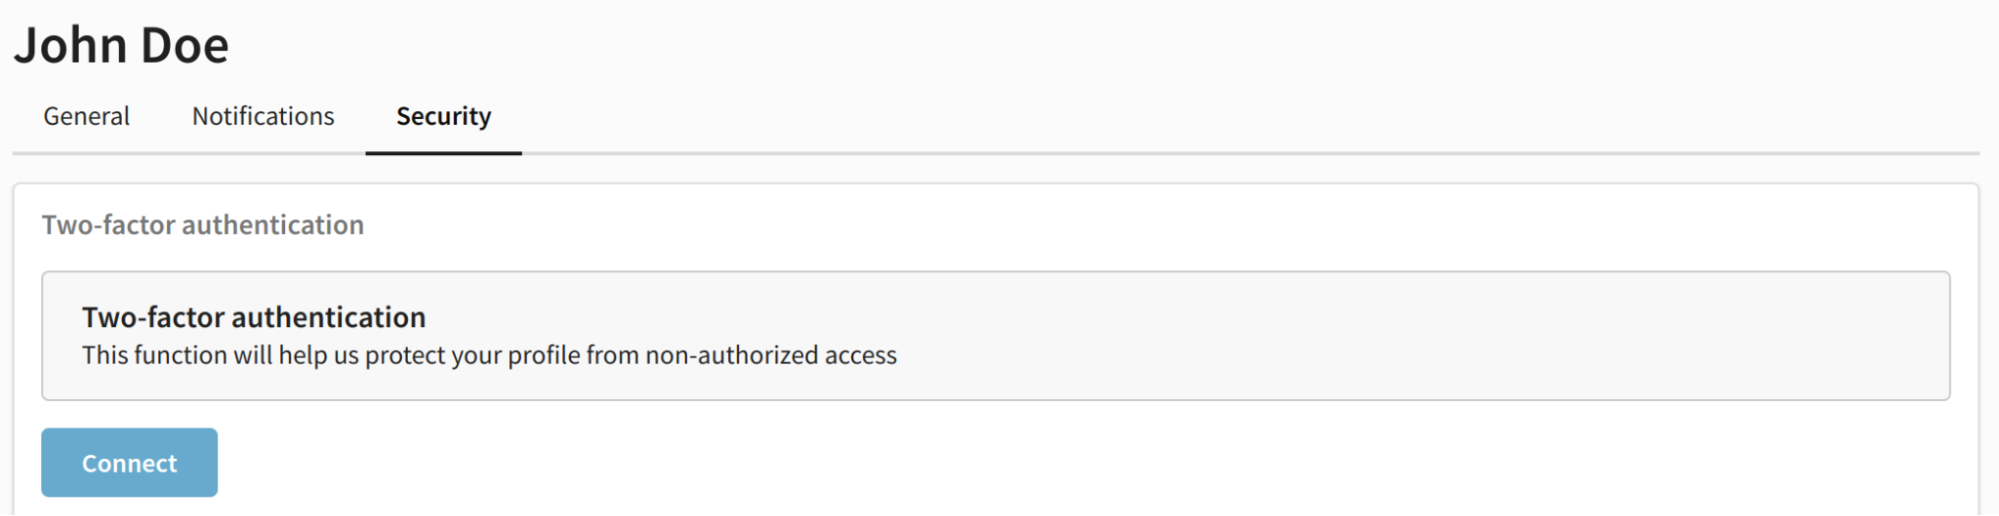The width and height of the screenshot is (1999, 516).
Task: Click the active underlined Security tab
Action: [x=443, y=117]
